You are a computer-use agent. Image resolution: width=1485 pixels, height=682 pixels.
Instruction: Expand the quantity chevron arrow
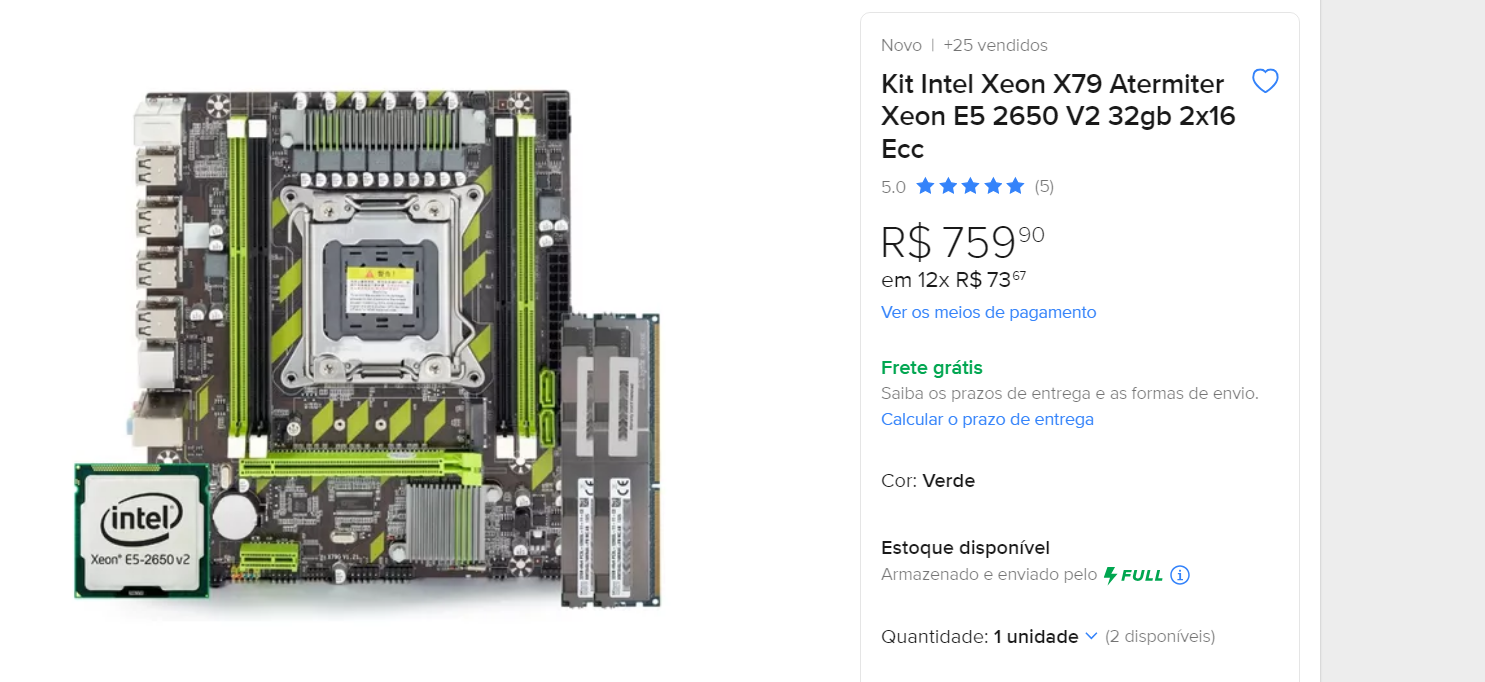(1091, 636)
